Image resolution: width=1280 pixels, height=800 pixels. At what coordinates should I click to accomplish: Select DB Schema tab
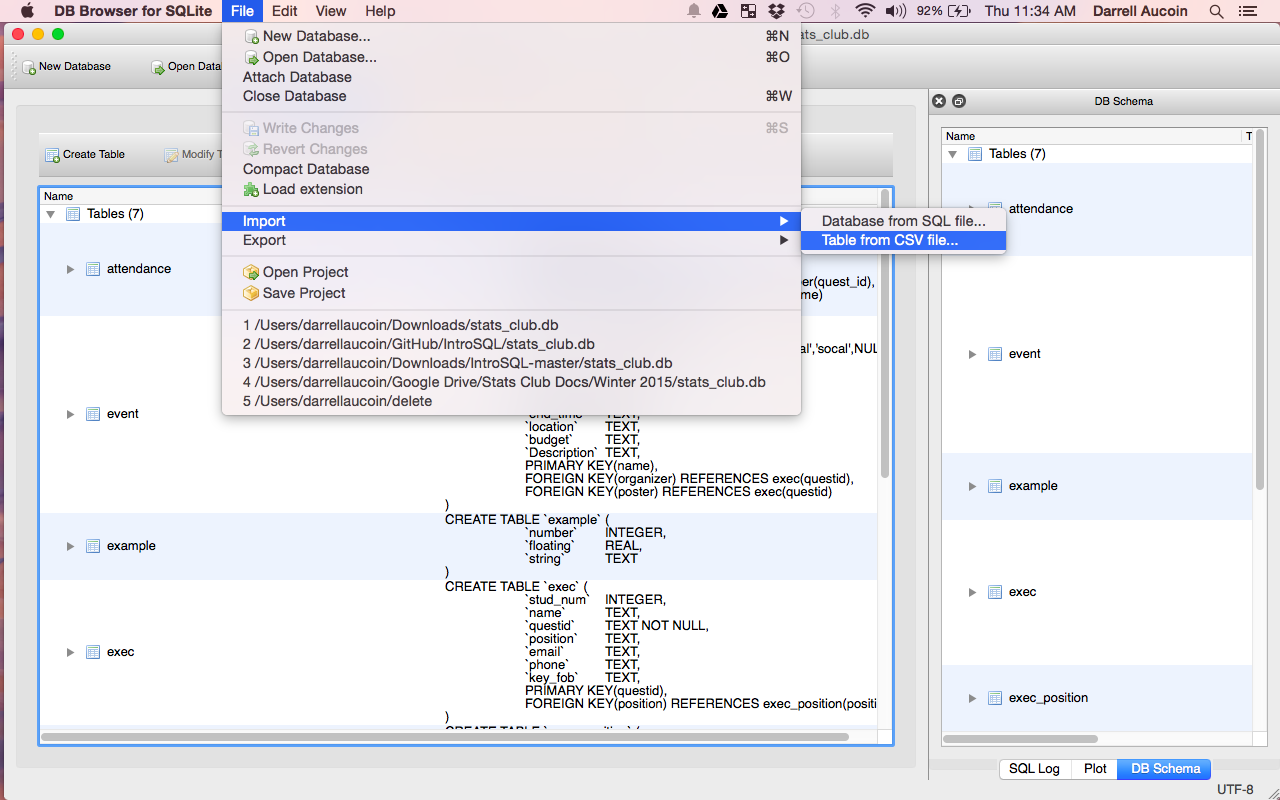click(1165, 769)
